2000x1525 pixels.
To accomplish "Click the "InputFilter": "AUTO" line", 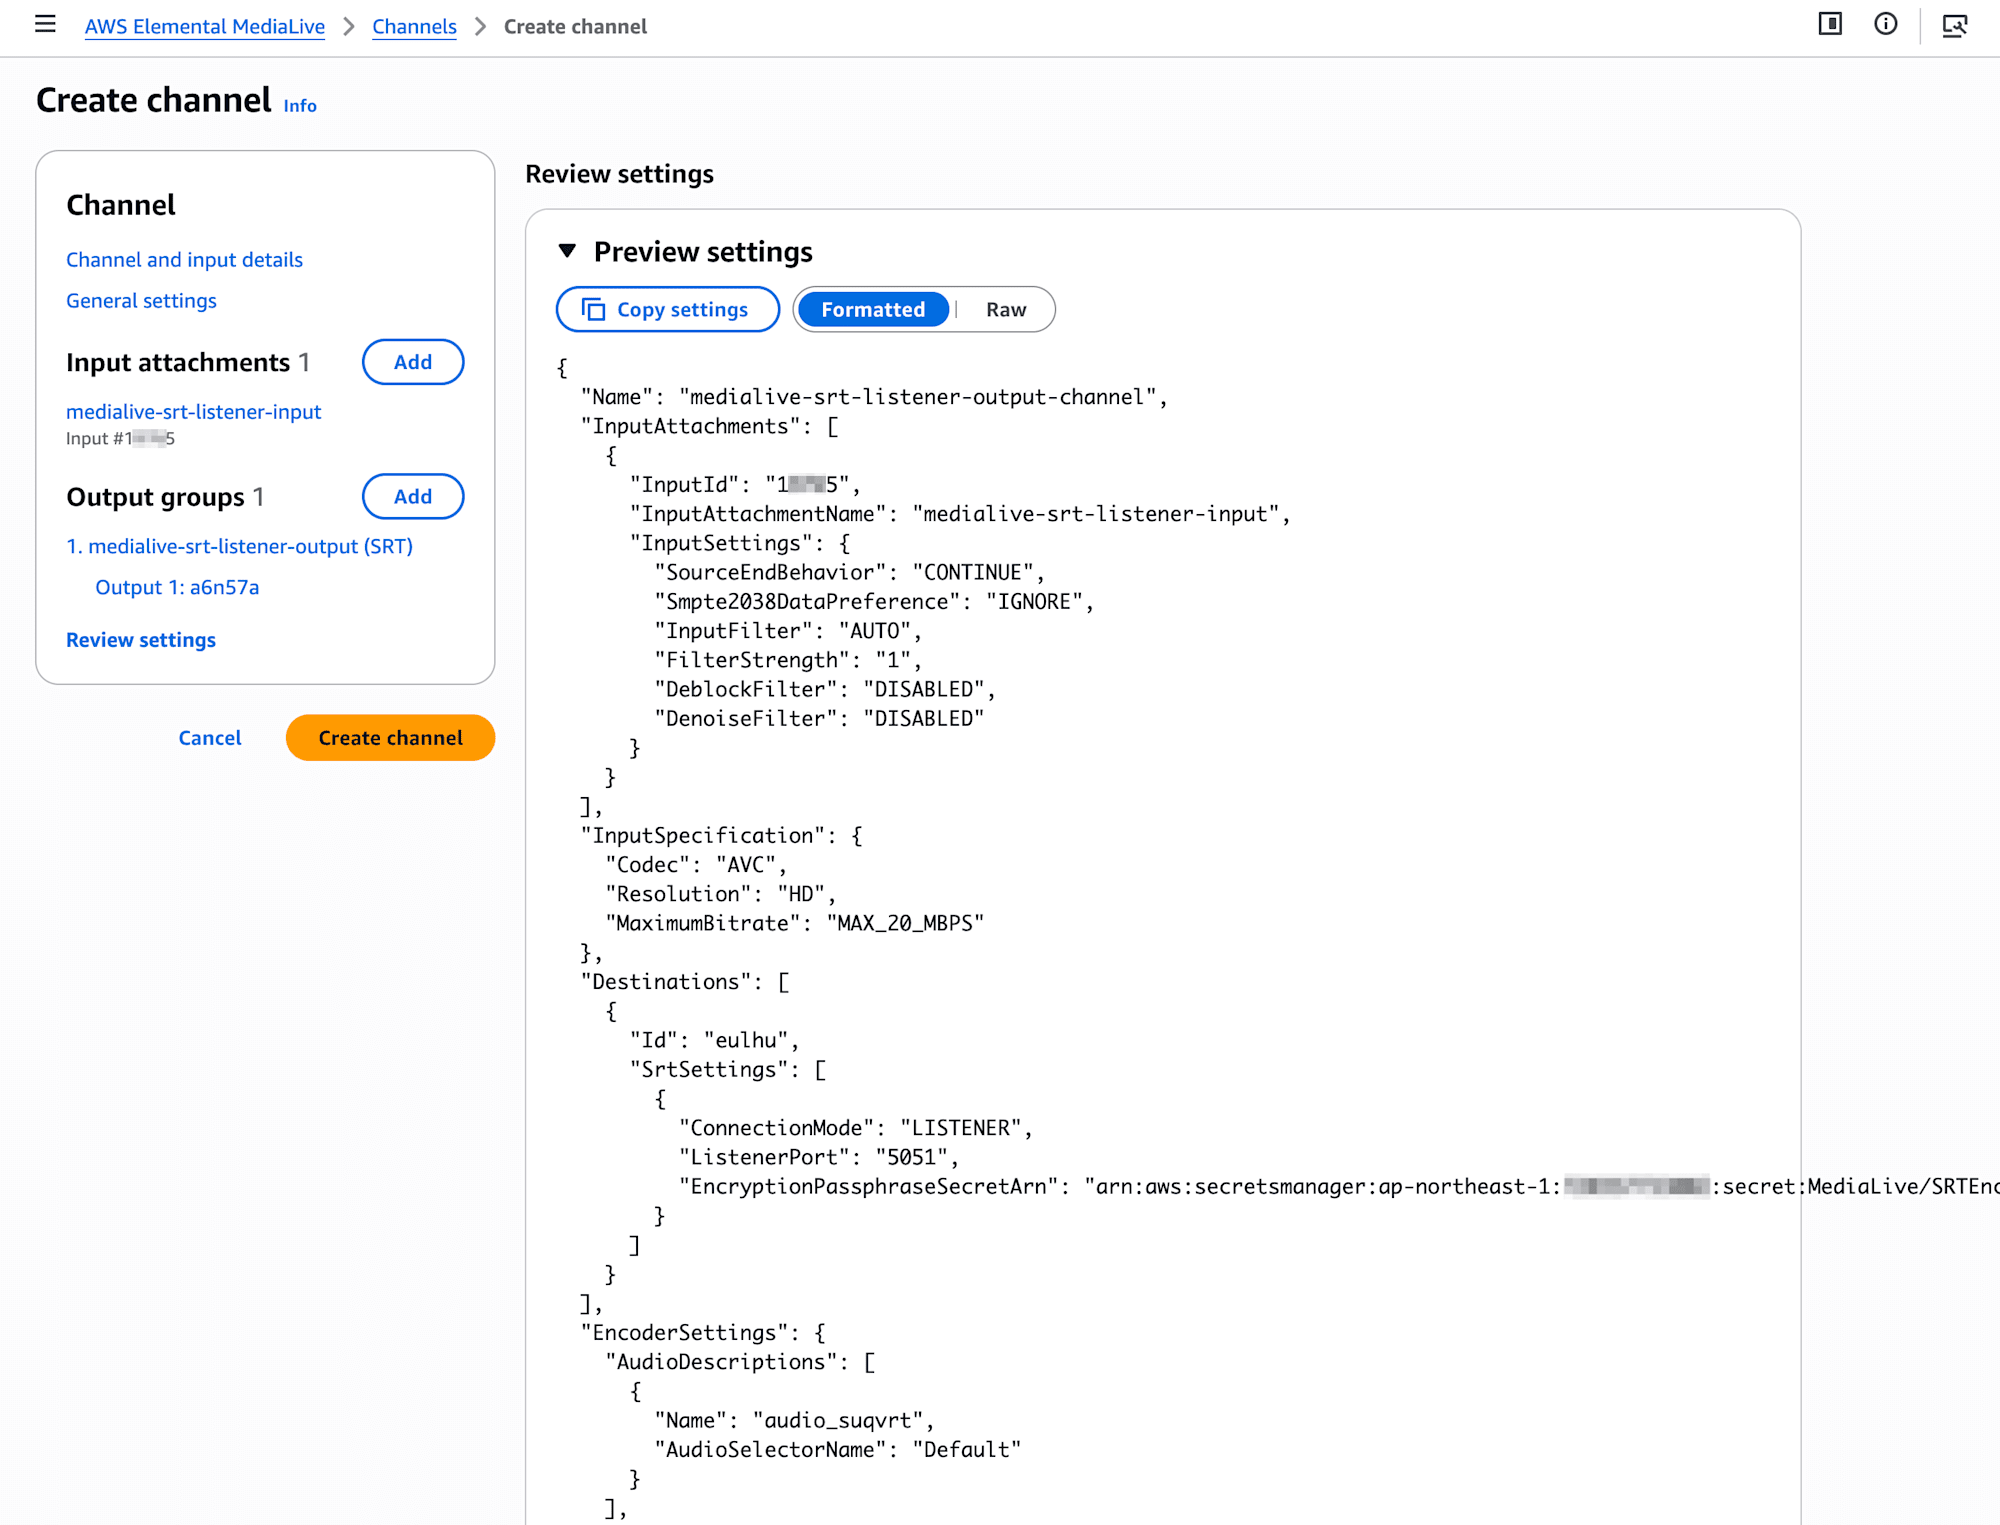I will [788, 631].
